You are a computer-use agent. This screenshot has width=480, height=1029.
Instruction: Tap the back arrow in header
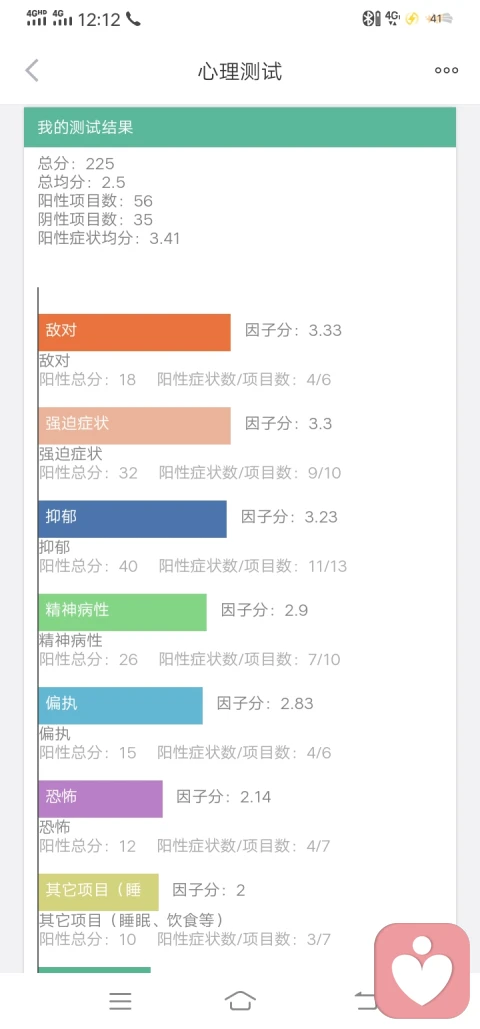point(32,70)
